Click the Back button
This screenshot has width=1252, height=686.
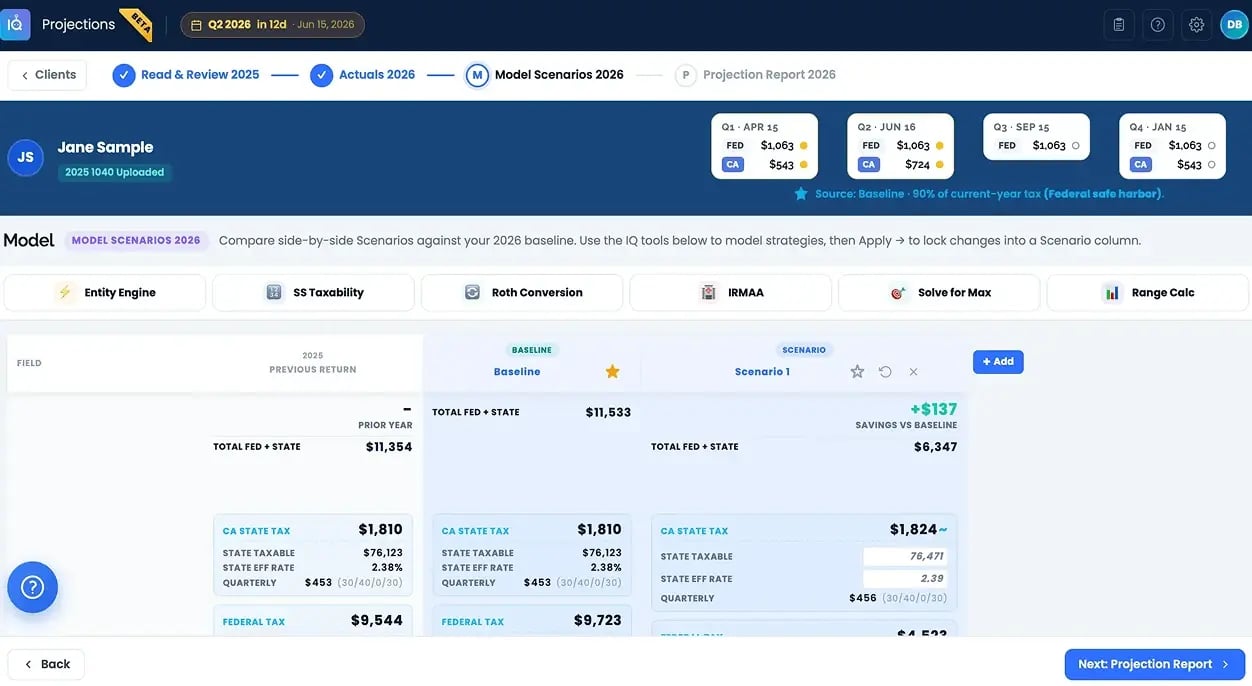click(x=46, y=664)
